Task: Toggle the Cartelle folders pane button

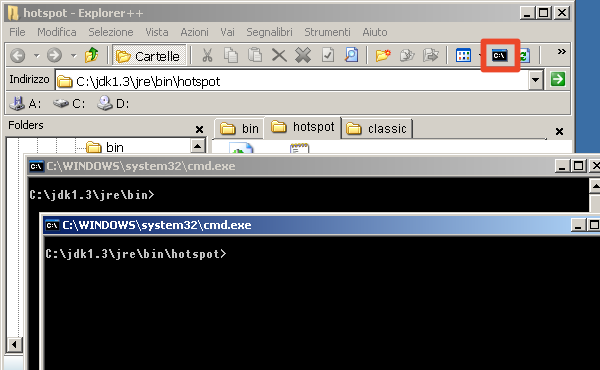Action: click(149, 56)
